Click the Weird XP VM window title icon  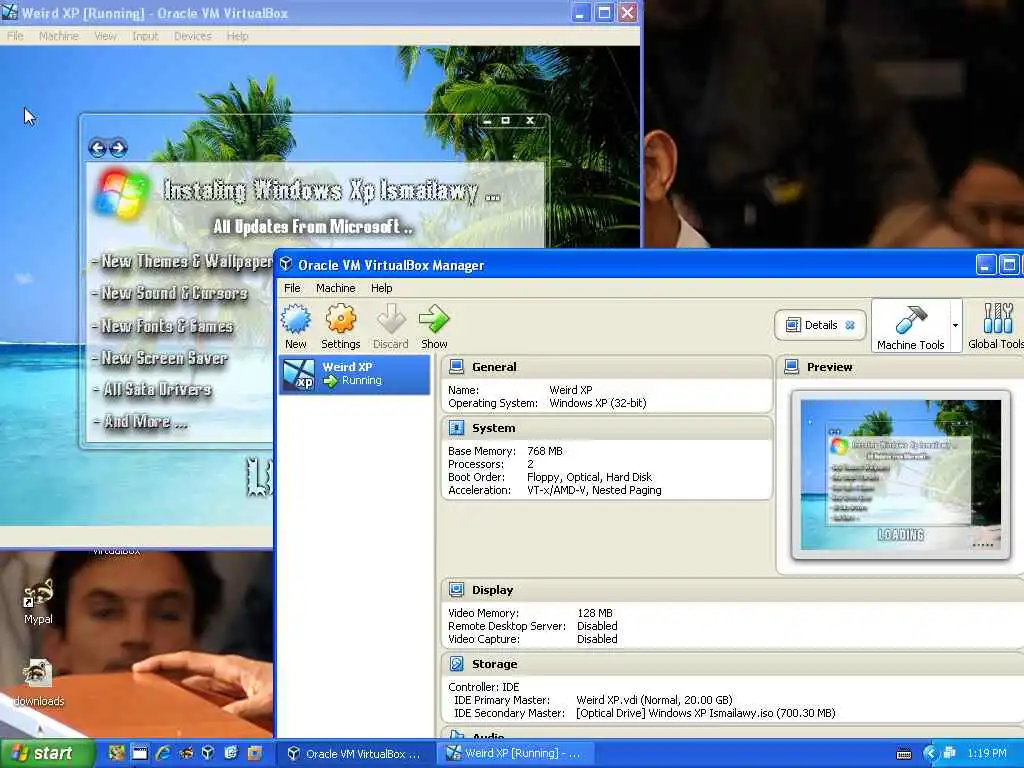pos(9,12)
